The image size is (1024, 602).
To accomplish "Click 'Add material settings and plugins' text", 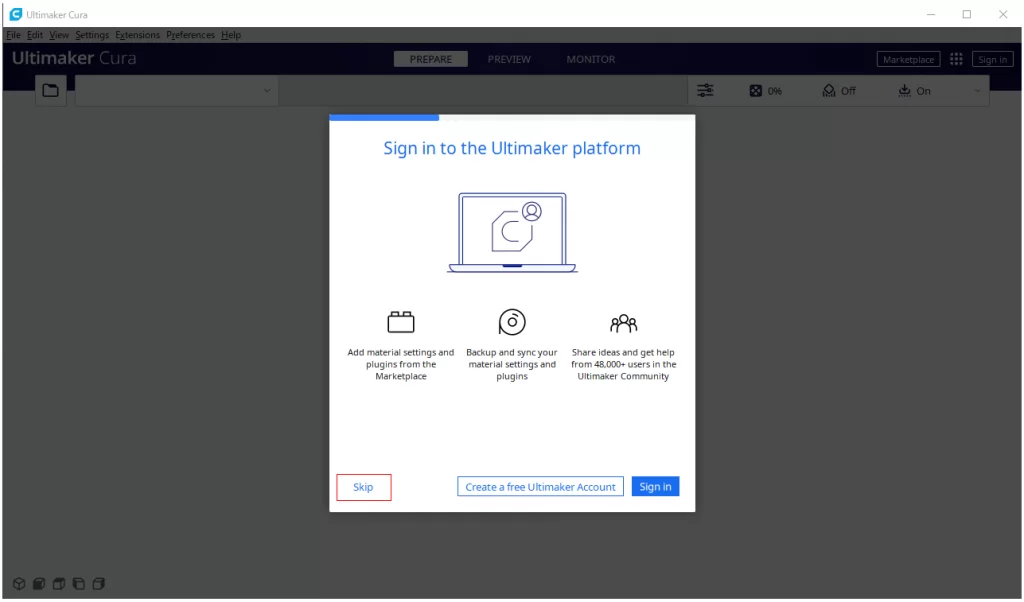I will (x=401, y=364).
